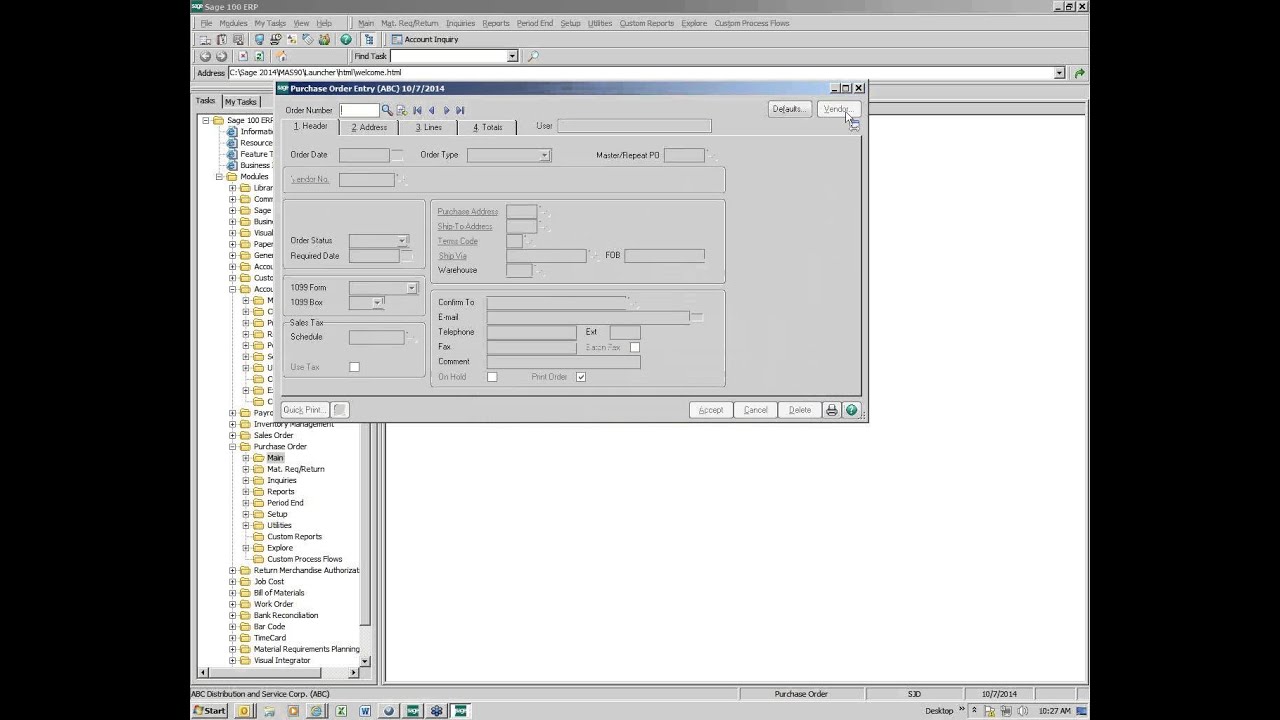The height and width of the screenshot is (720, 1280).
Task: Click the Delete button
Action: 800,410
